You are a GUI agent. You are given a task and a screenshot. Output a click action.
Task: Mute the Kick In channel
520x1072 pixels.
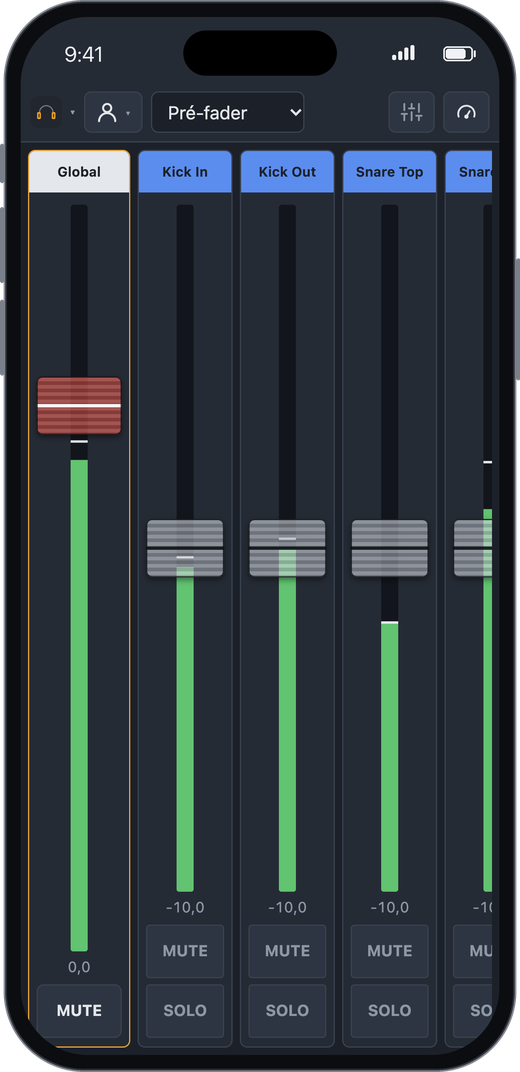coord(185,951)
